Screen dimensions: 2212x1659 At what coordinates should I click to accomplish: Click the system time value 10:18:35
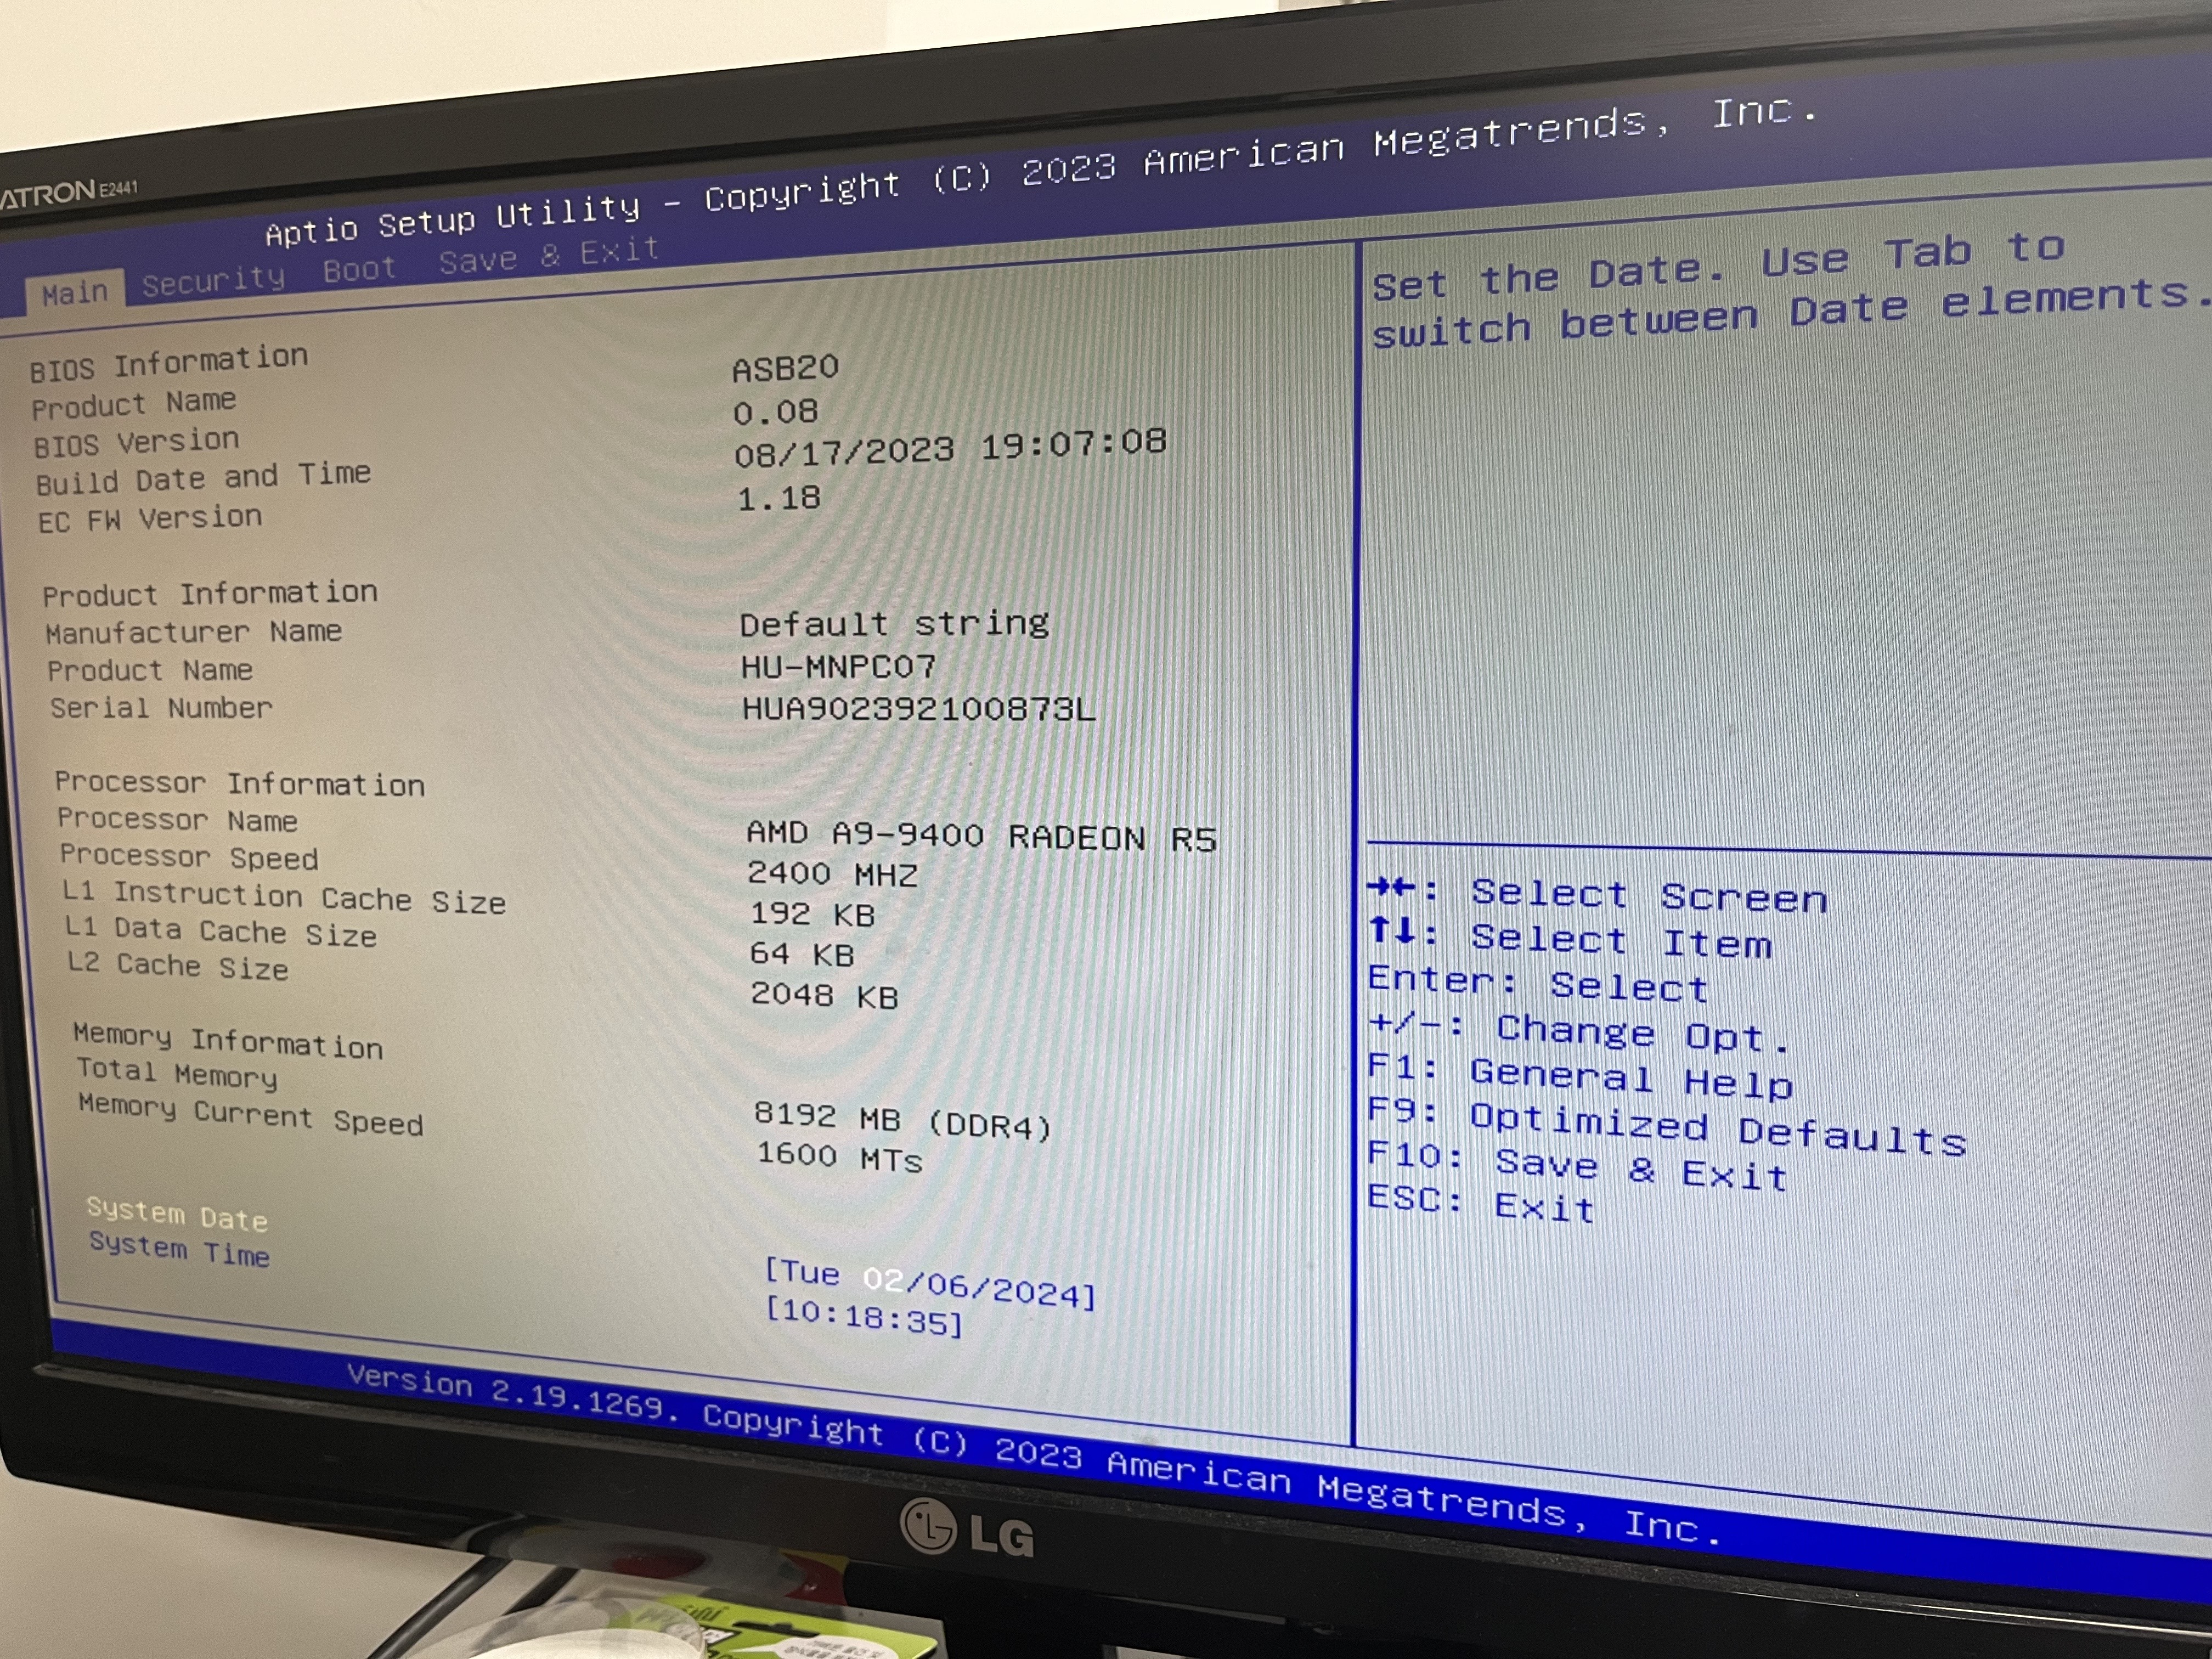[864, 1317]
